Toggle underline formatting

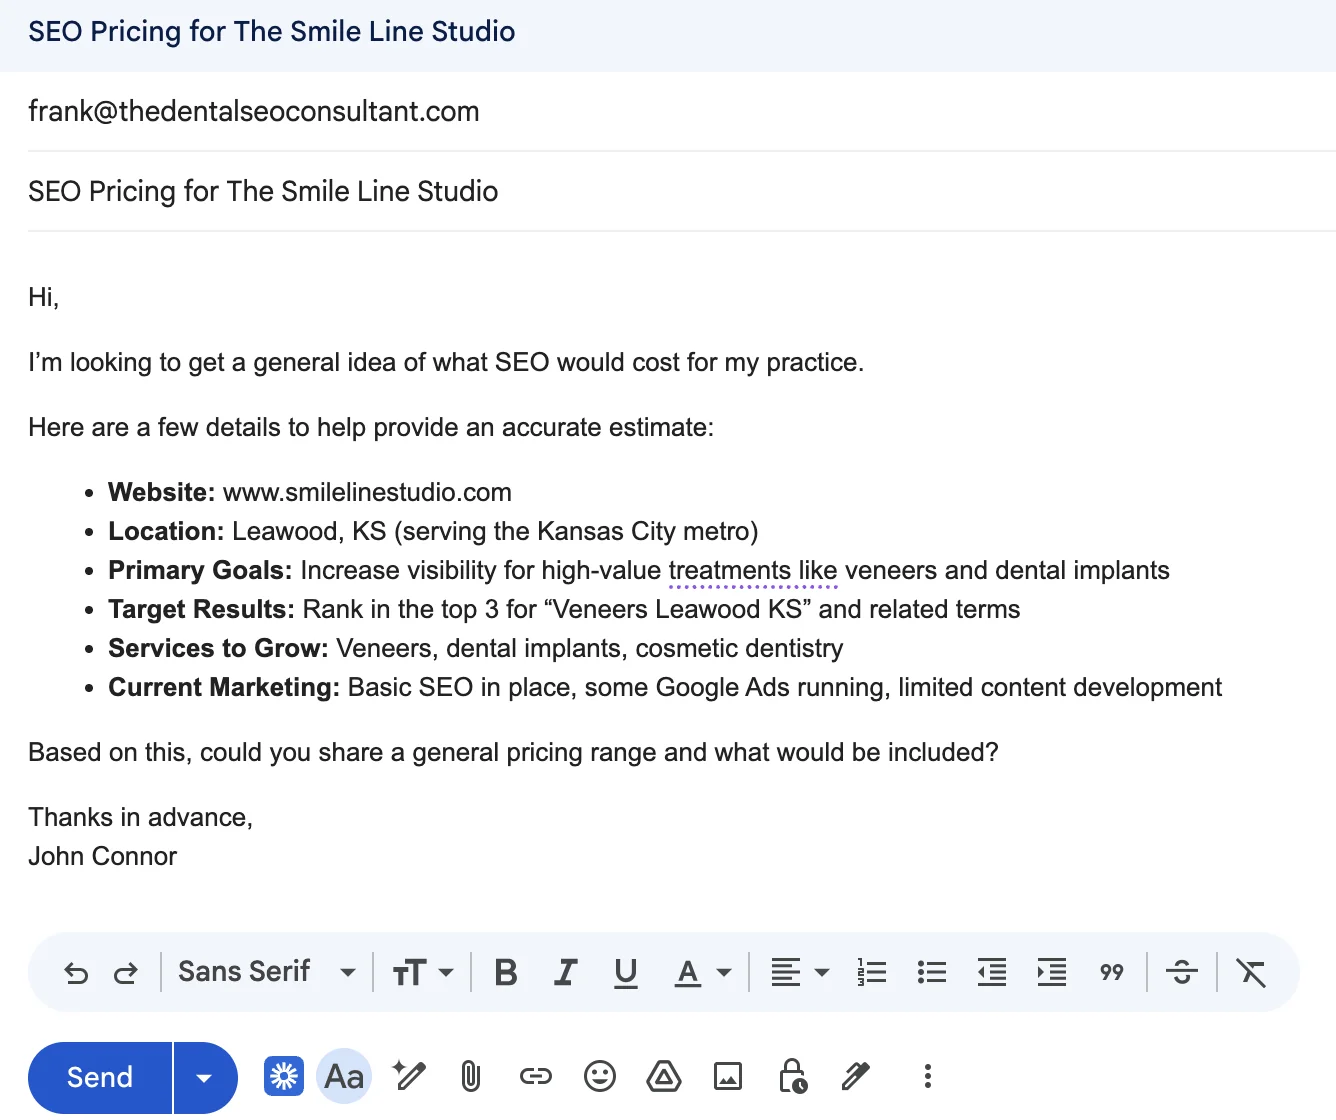click(x=625, y=971)
